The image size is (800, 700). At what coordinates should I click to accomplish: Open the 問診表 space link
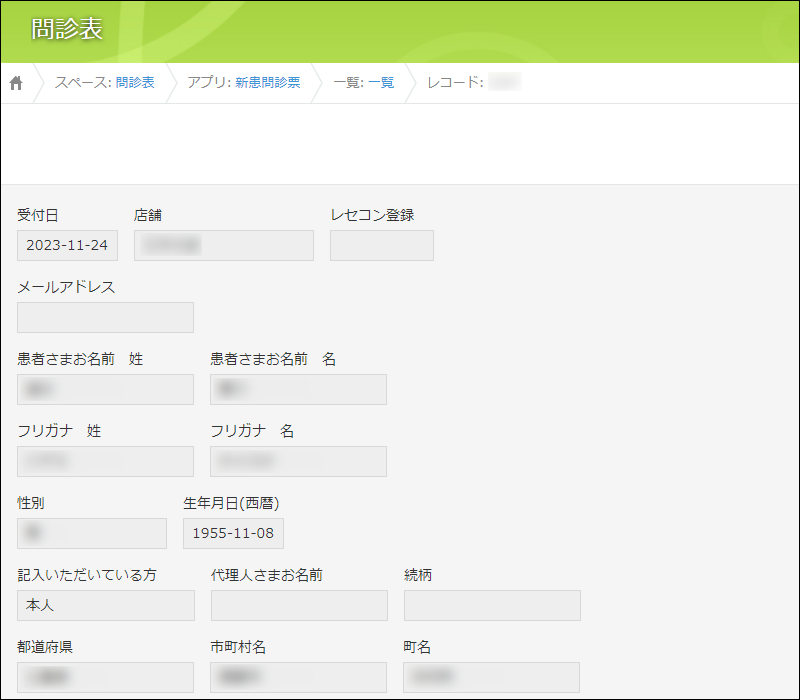click(135, 83)
